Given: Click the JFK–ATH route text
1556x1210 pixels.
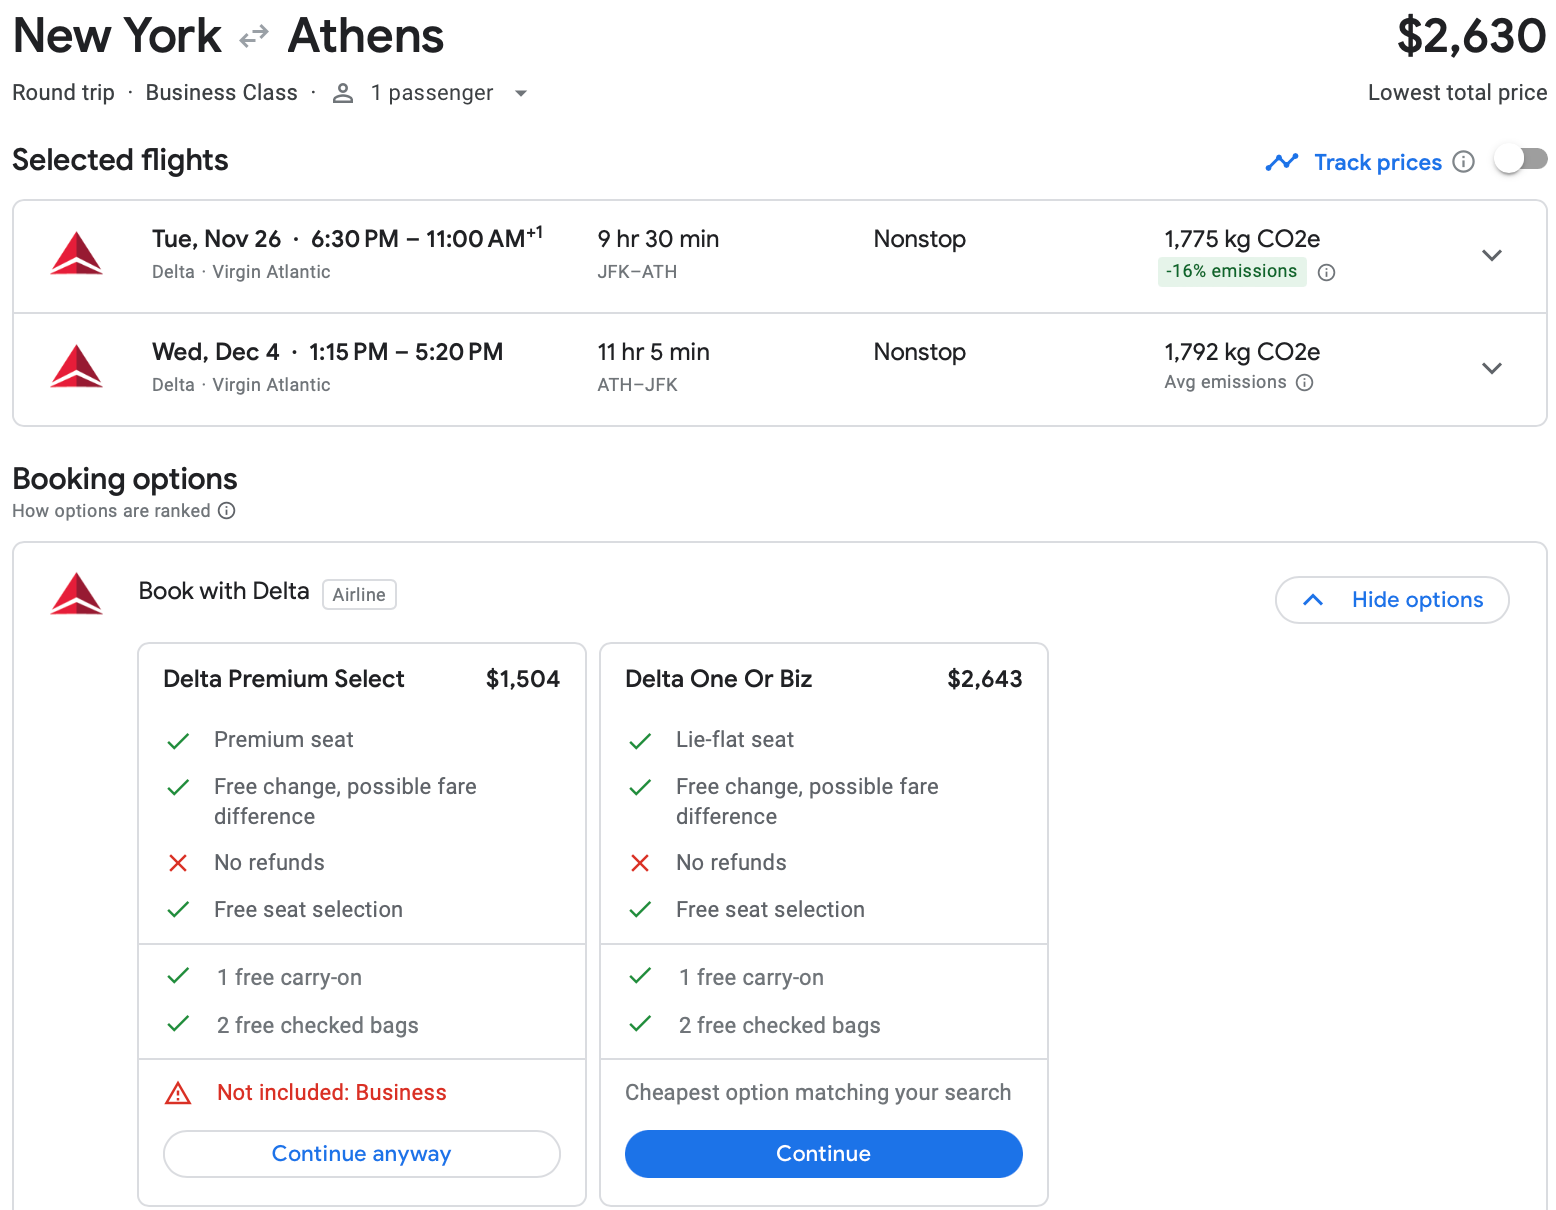Looking at the screenshot, I should (x=637, y=272).
